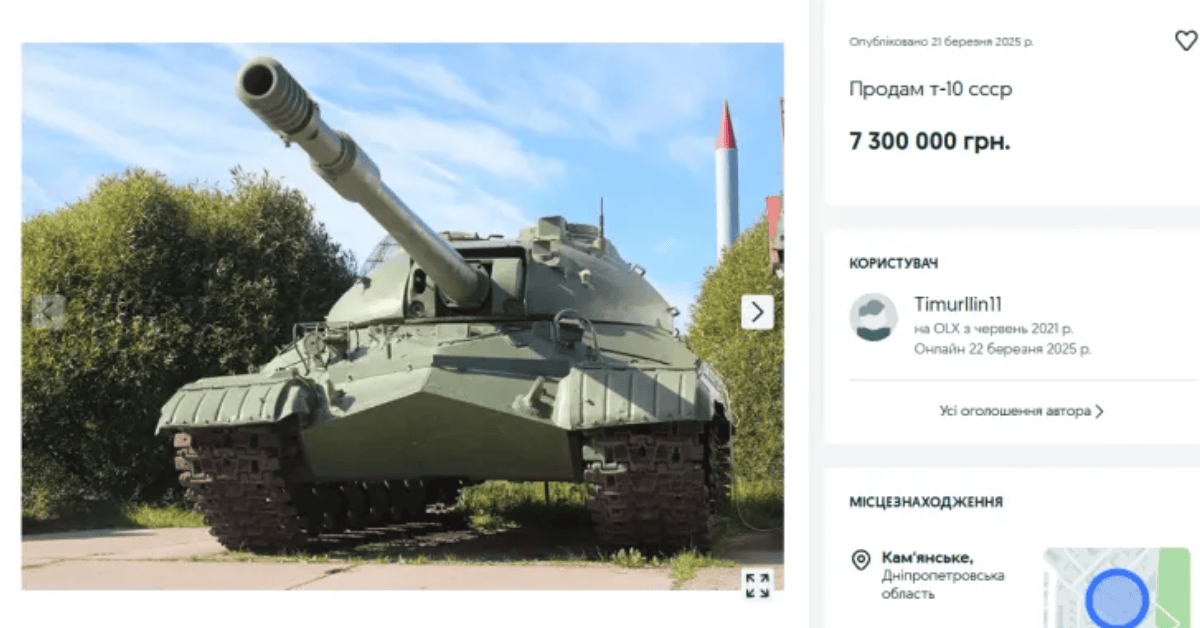Click the Онлайн 22 березня 2025 status
Screen dimensions: 1200x628
tap(1003, 349)
